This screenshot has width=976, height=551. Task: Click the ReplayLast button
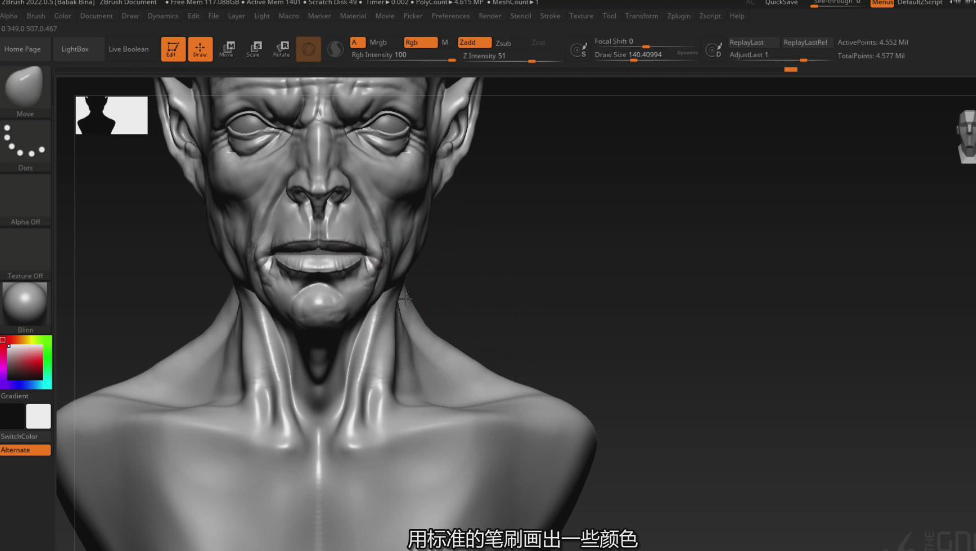click(x=752, y=43)
